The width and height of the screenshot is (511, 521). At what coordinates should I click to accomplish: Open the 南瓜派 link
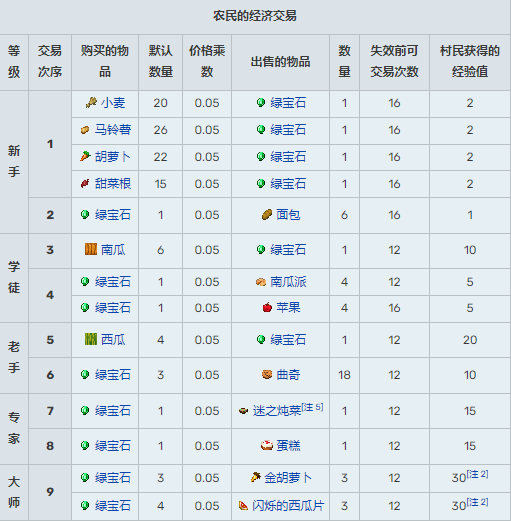(x=288, y=282)
